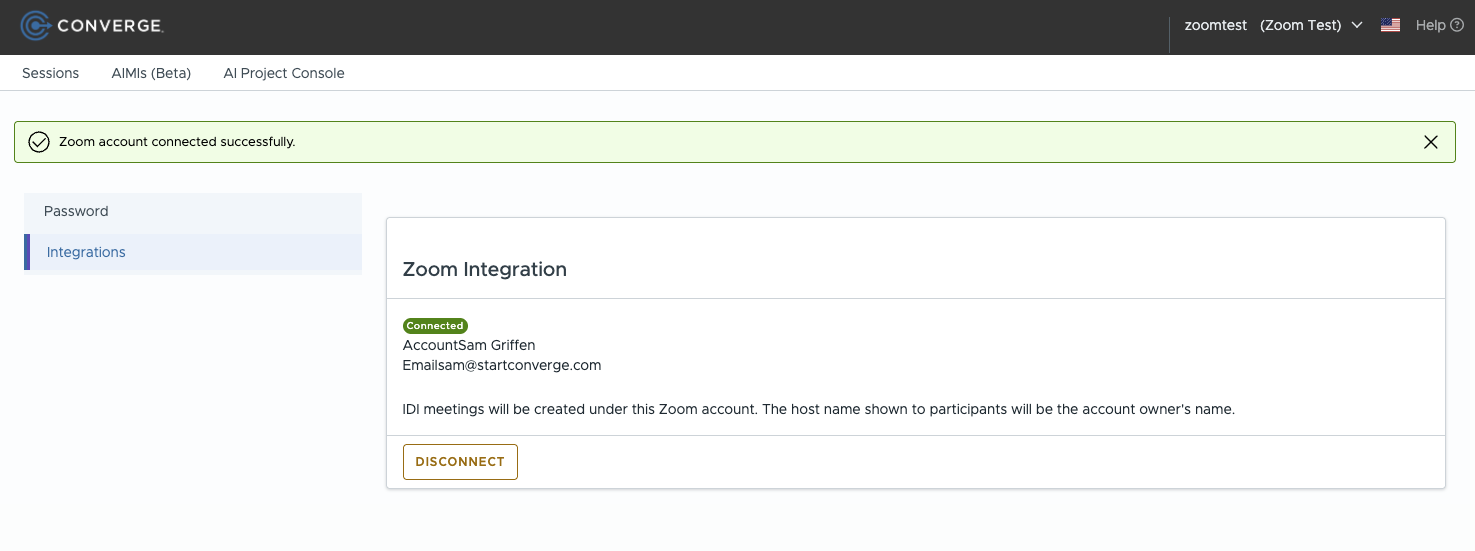Open the Help link

1430,26
